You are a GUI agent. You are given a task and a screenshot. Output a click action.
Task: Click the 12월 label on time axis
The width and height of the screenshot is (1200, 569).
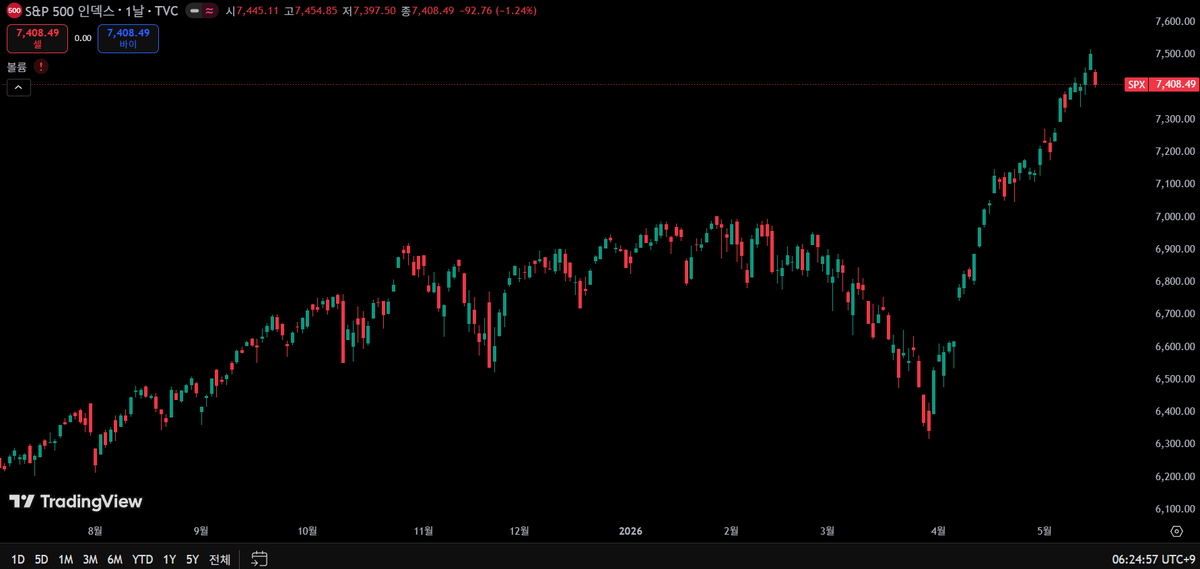coord(519,531)
